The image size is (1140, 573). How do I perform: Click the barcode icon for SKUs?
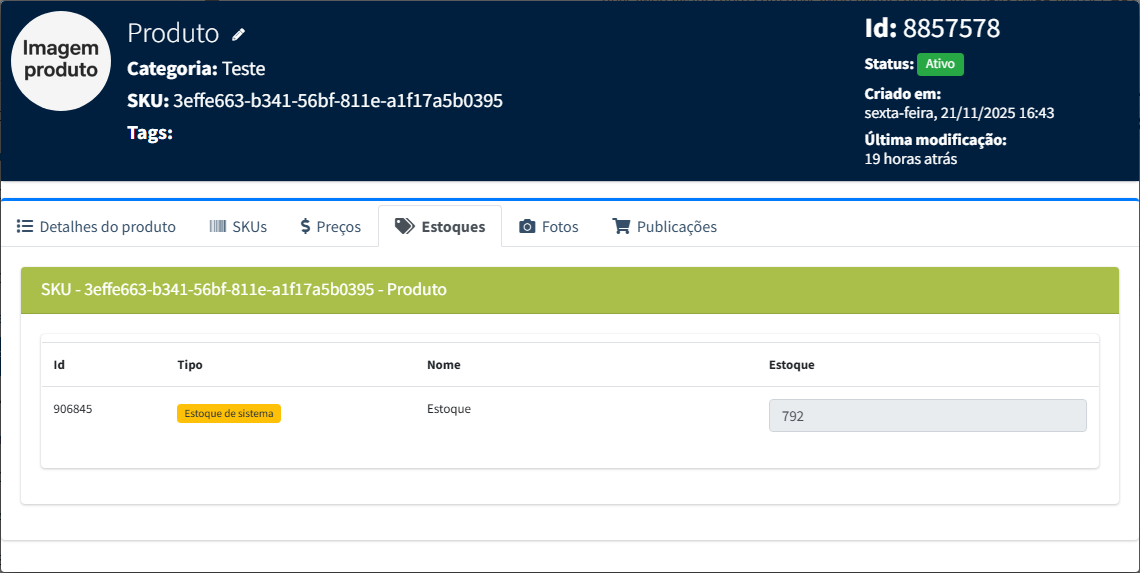pyautogui.click(x=217, y=227)
